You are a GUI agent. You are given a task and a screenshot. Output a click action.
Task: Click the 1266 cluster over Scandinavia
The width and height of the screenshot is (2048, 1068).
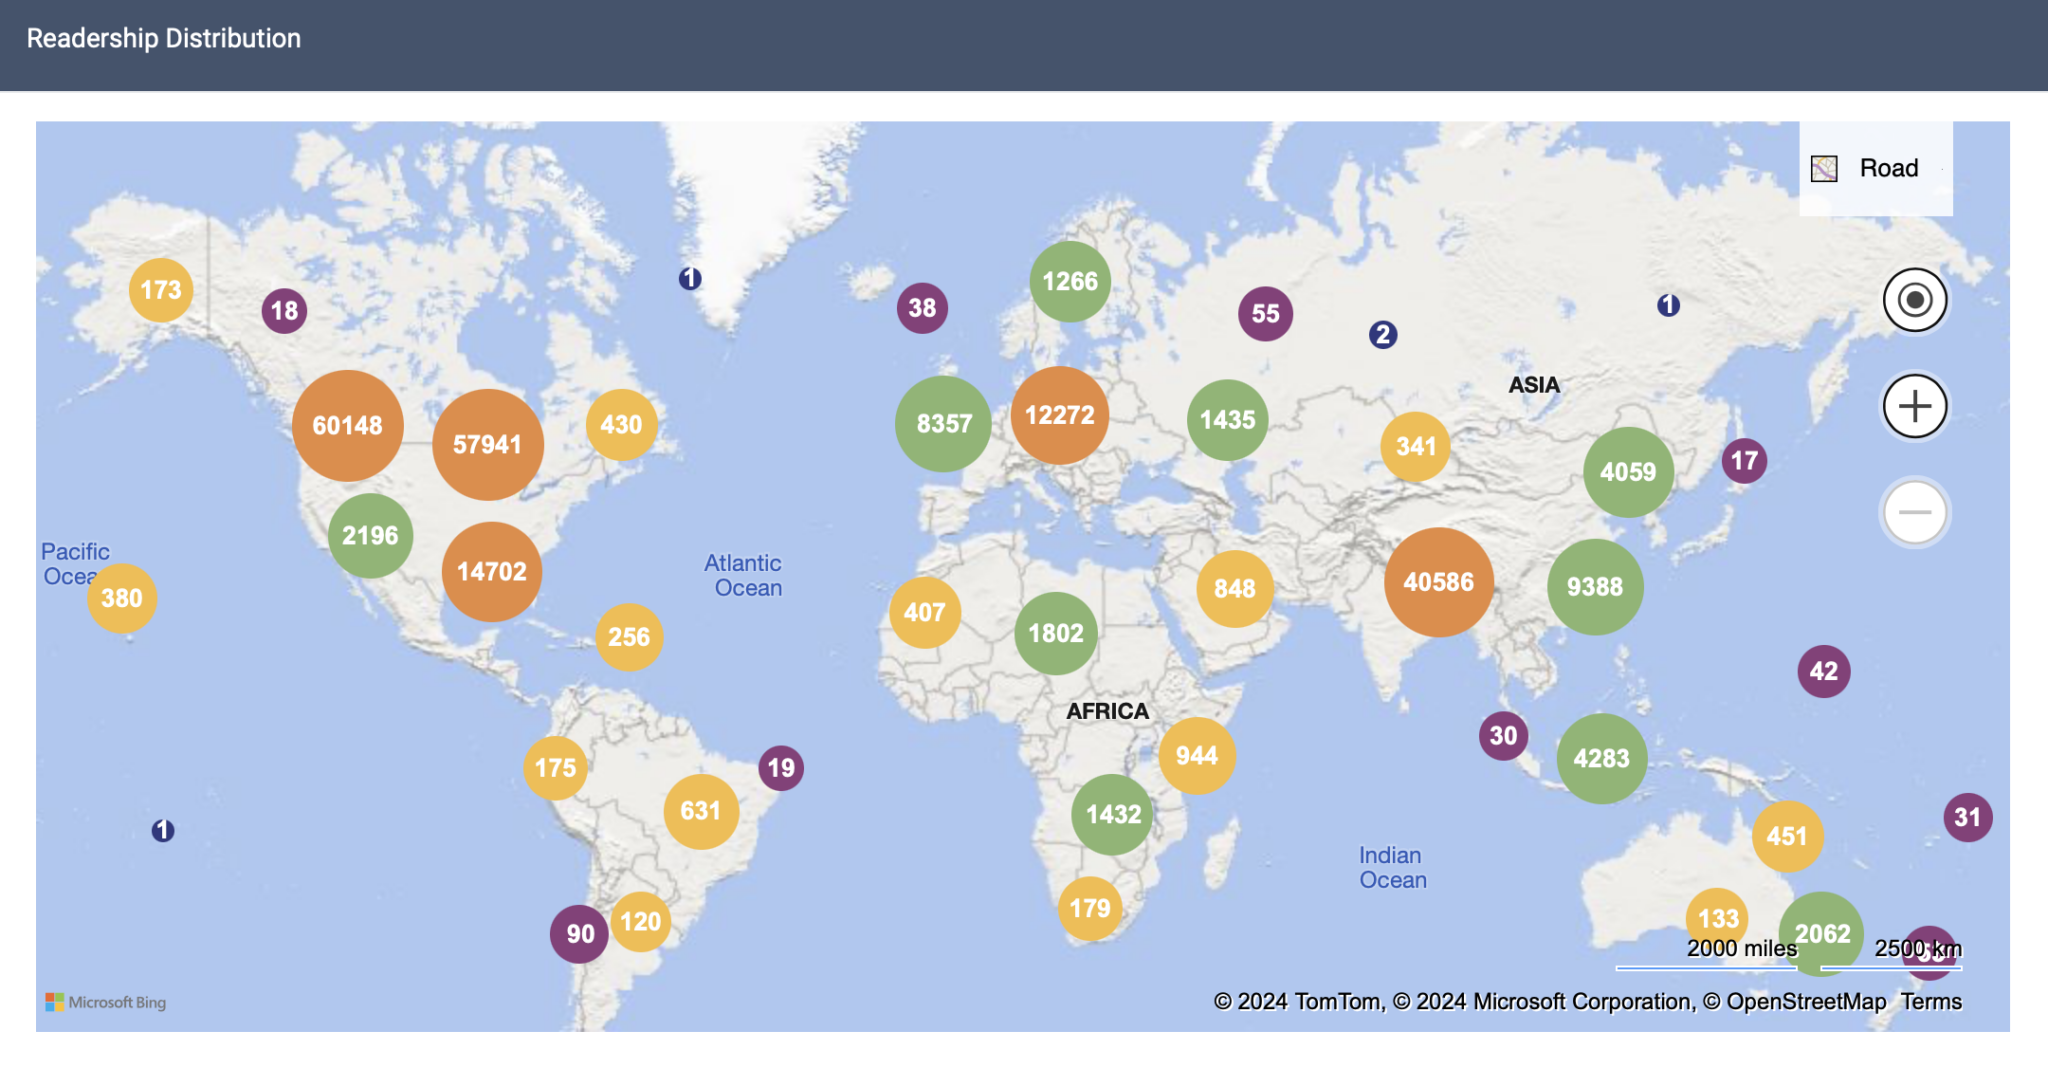[x=1069, y=282]
